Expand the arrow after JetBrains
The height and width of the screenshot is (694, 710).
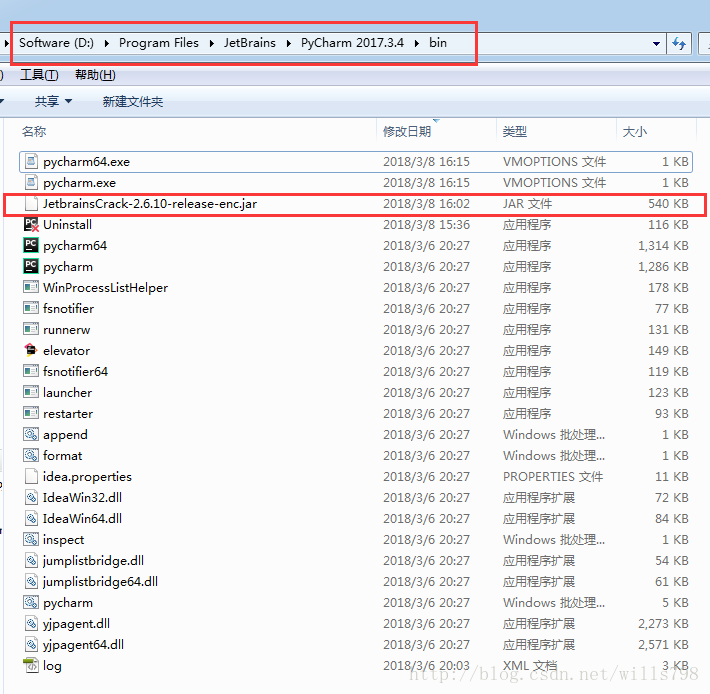click(x=288, y=43)
